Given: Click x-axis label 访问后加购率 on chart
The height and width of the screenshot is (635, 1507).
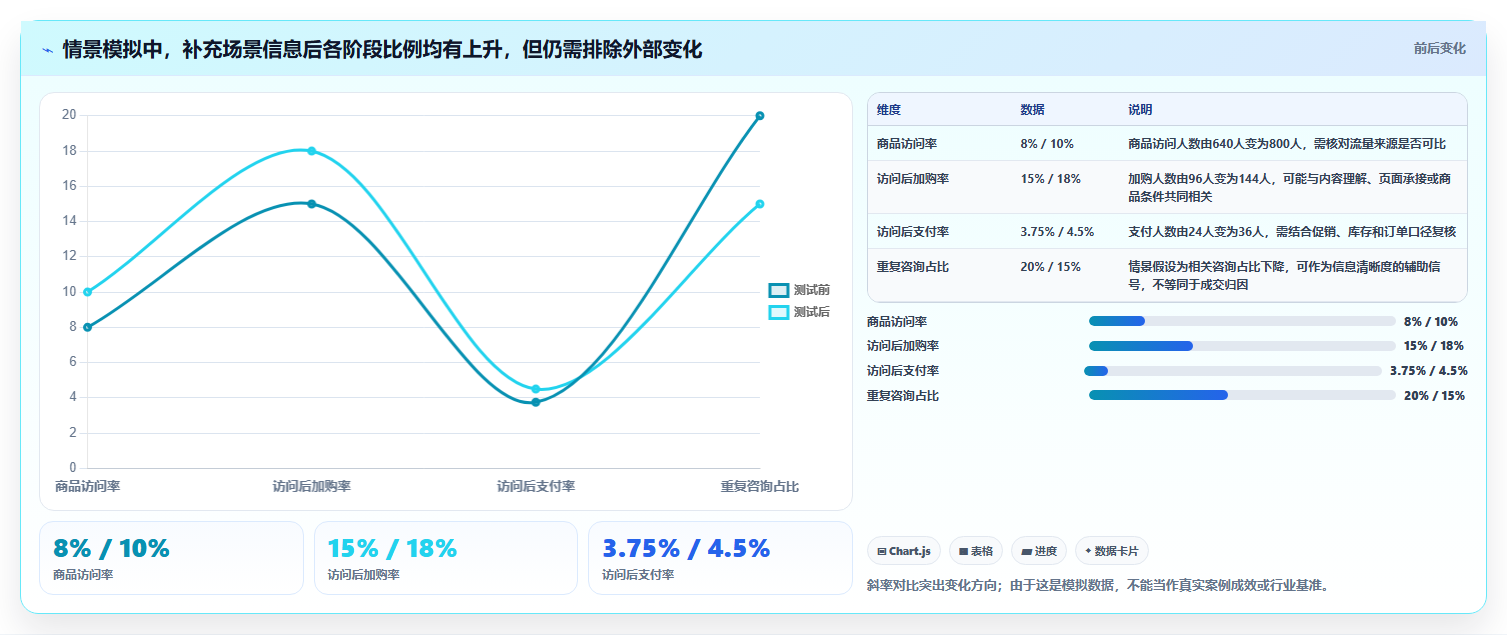Looking at the screenshot, I should [x=312, y=487].
